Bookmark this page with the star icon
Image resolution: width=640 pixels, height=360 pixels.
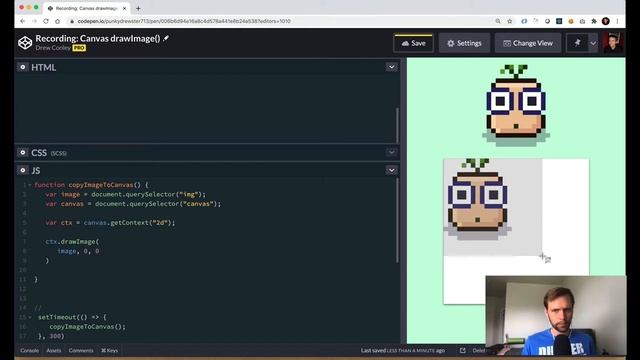pyautogui.click(x=509, y=21)
